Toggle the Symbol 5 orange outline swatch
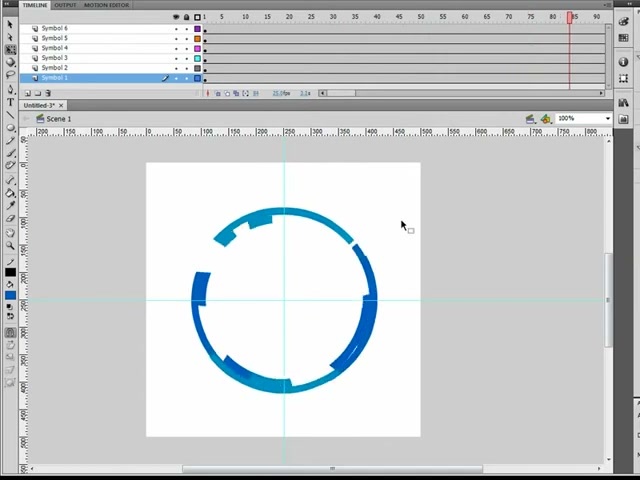 198,39
